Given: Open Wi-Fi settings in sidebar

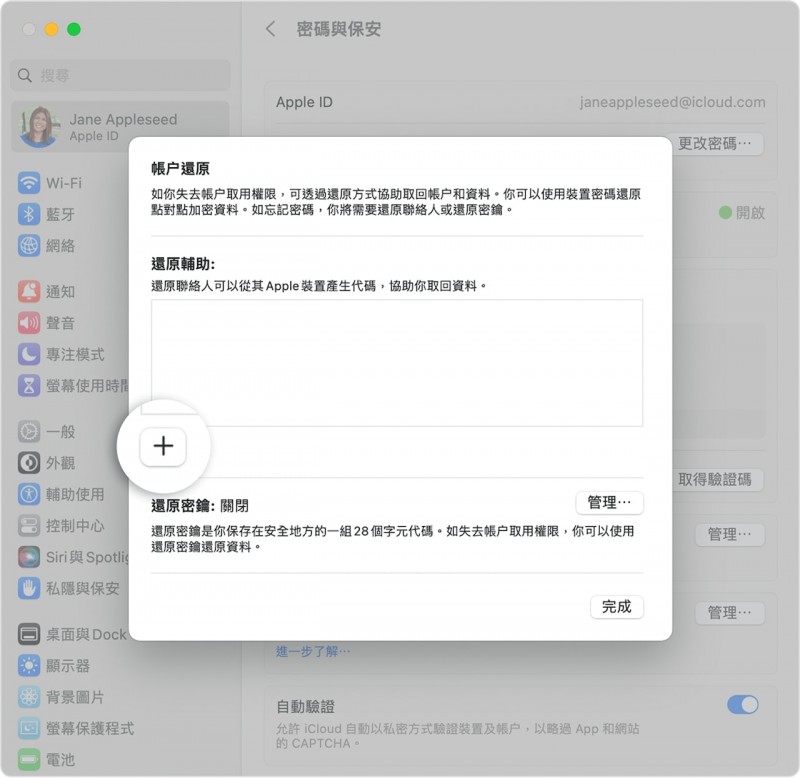Looking at the screenshot, I should pos(63,183).
